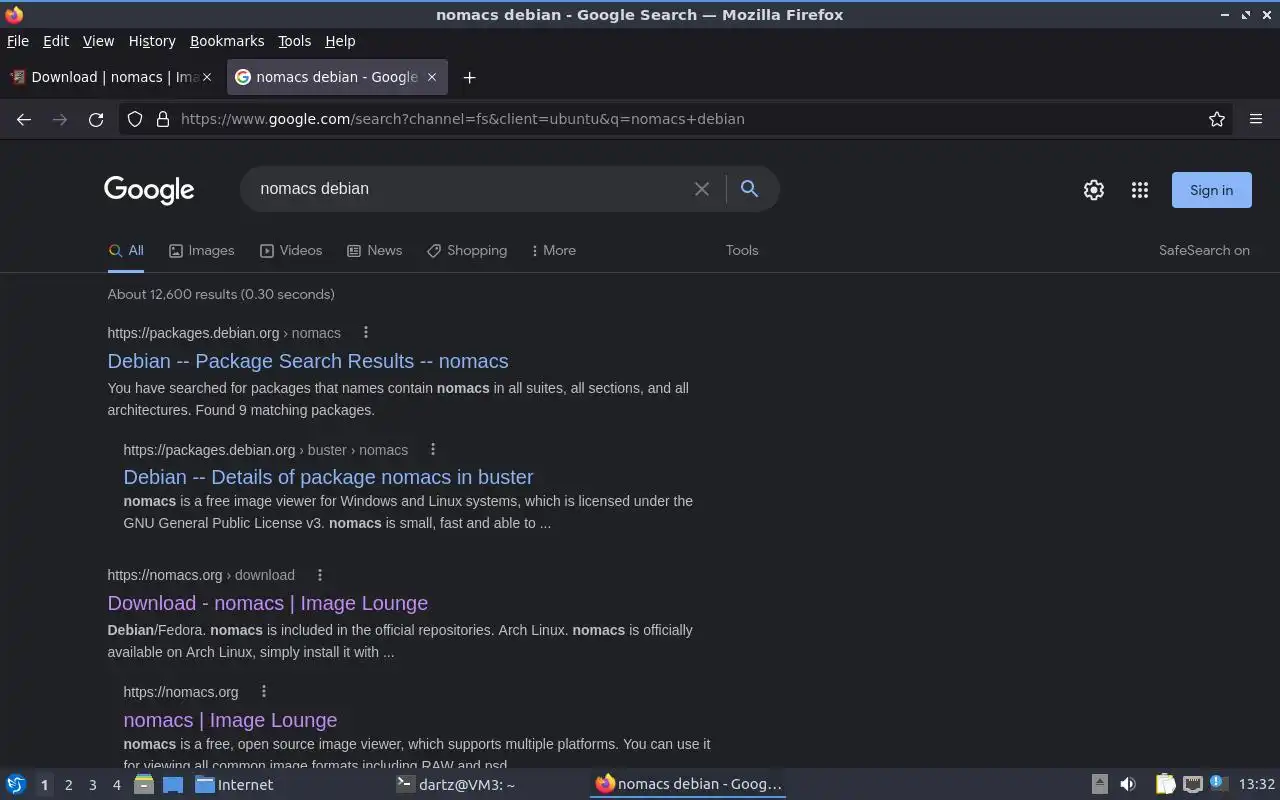
Task: Switch to Shopping results tab
Action: tap(466, 250)
